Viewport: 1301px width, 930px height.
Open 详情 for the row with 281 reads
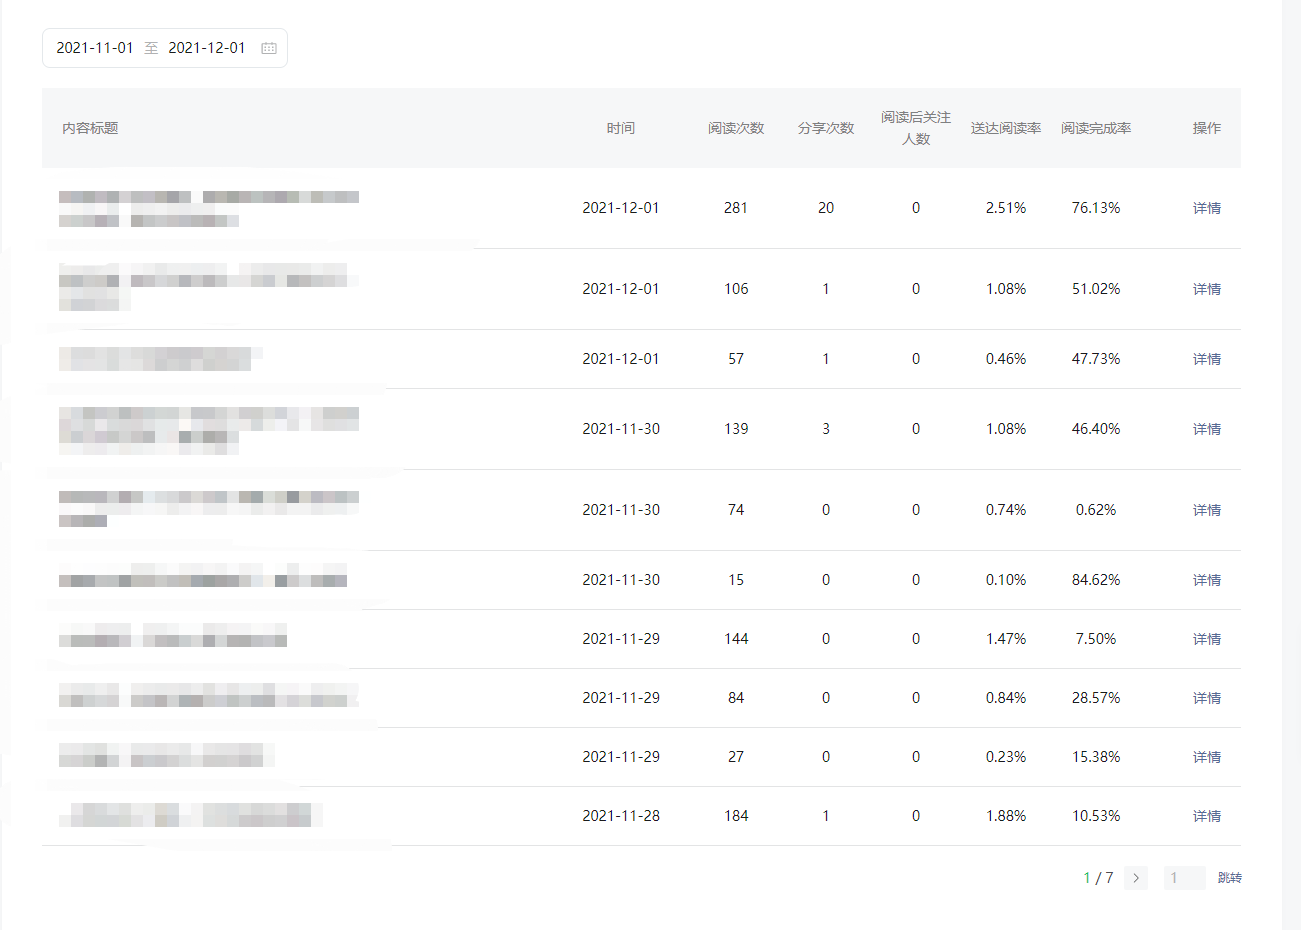[1207, 208]
